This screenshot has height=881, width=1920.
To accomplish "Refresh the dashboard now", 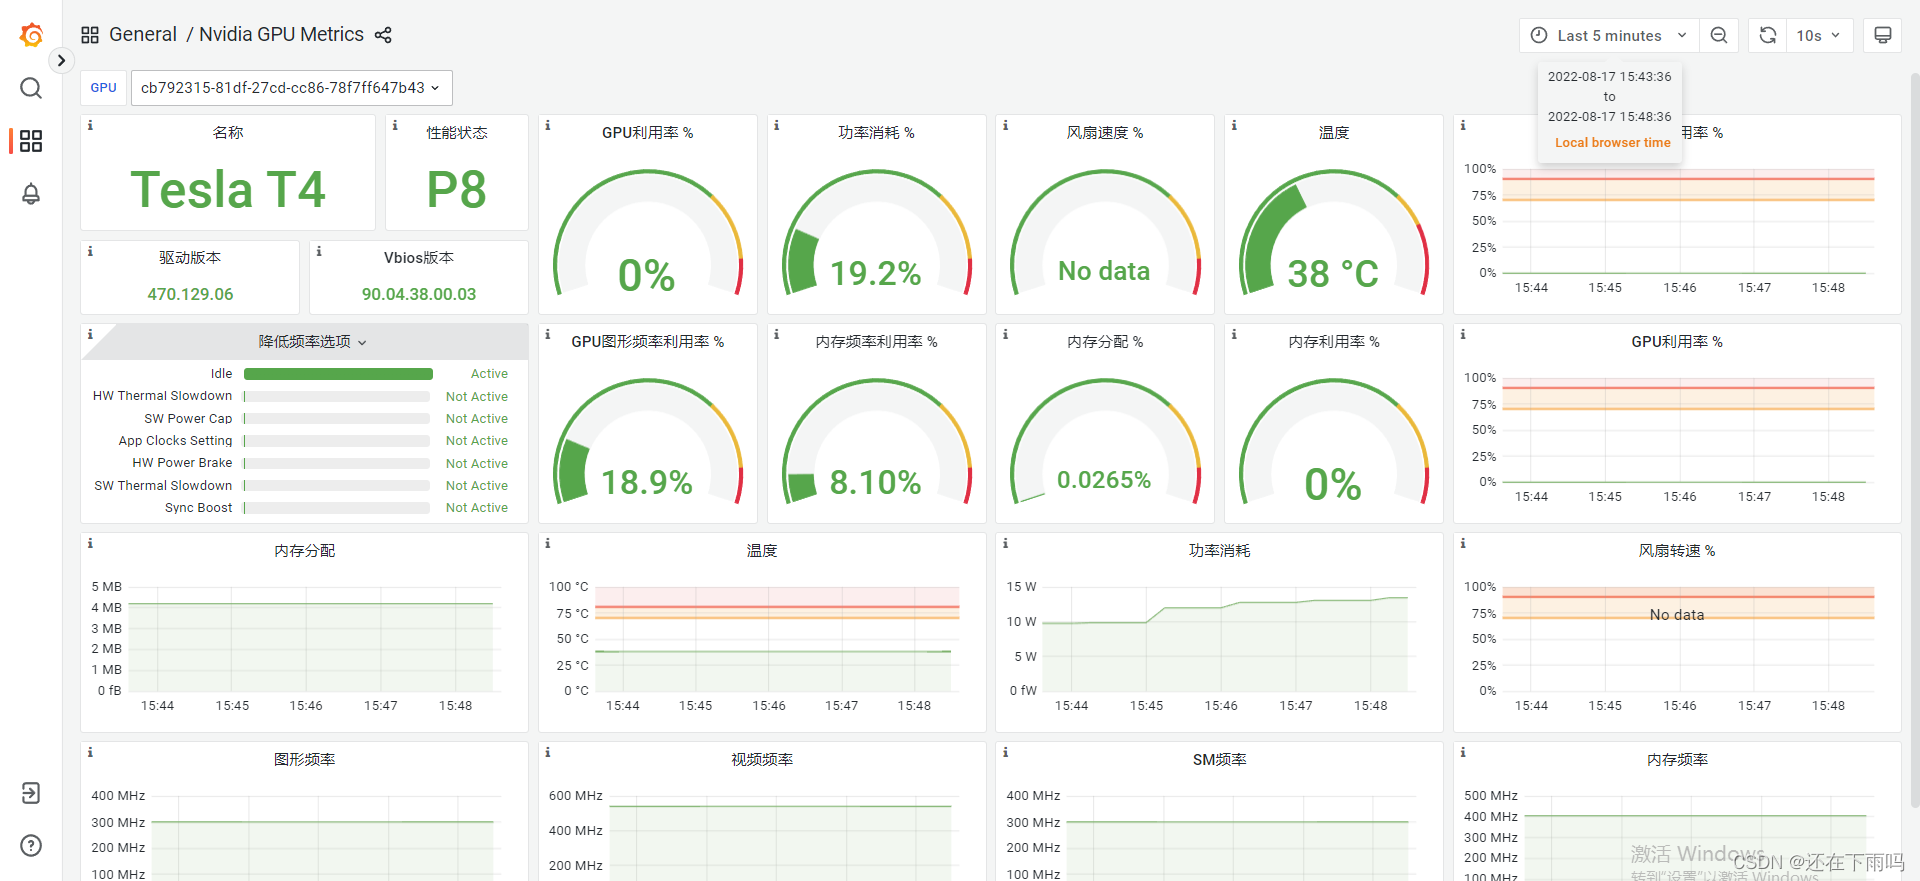I will pos(1768,35).
